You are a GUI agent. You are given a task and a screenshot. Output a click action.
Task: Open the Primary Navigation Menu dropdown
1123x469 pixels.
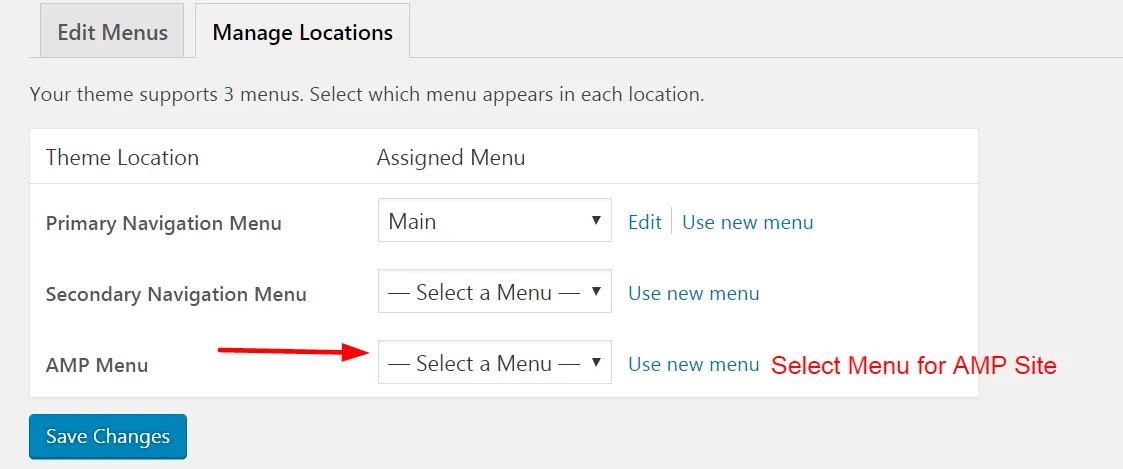point(495,221)
